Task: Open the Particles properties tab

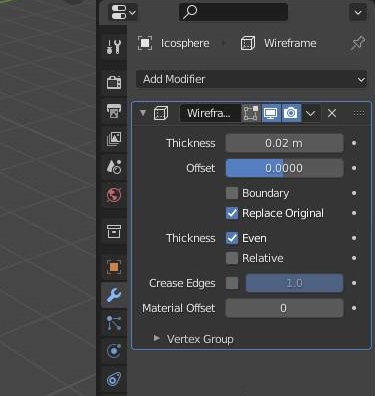Action: 114,323
